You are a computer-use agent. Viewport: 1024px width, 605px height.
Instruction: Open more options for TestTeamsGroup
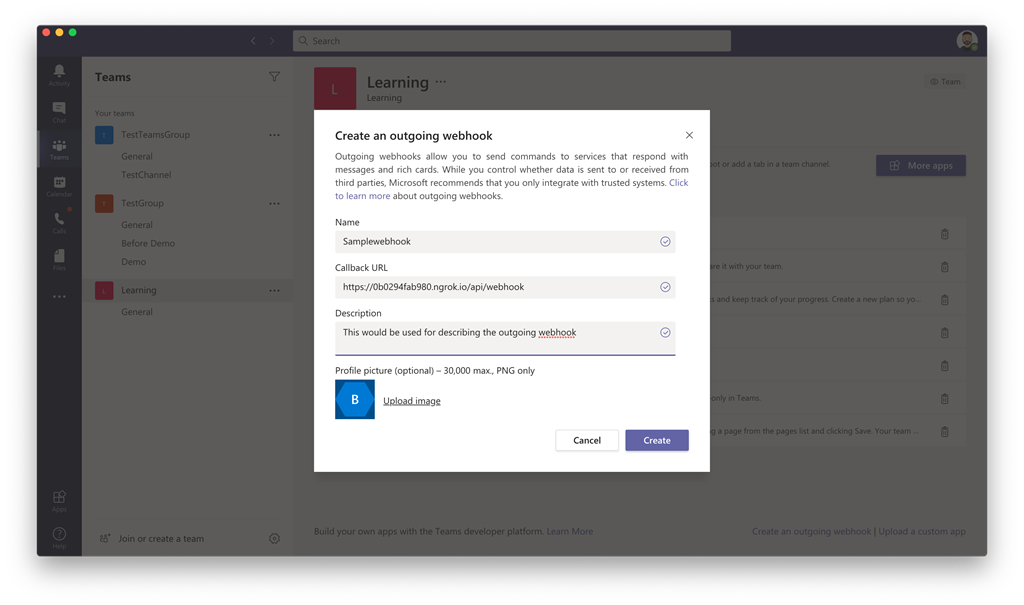click(274, 134)
